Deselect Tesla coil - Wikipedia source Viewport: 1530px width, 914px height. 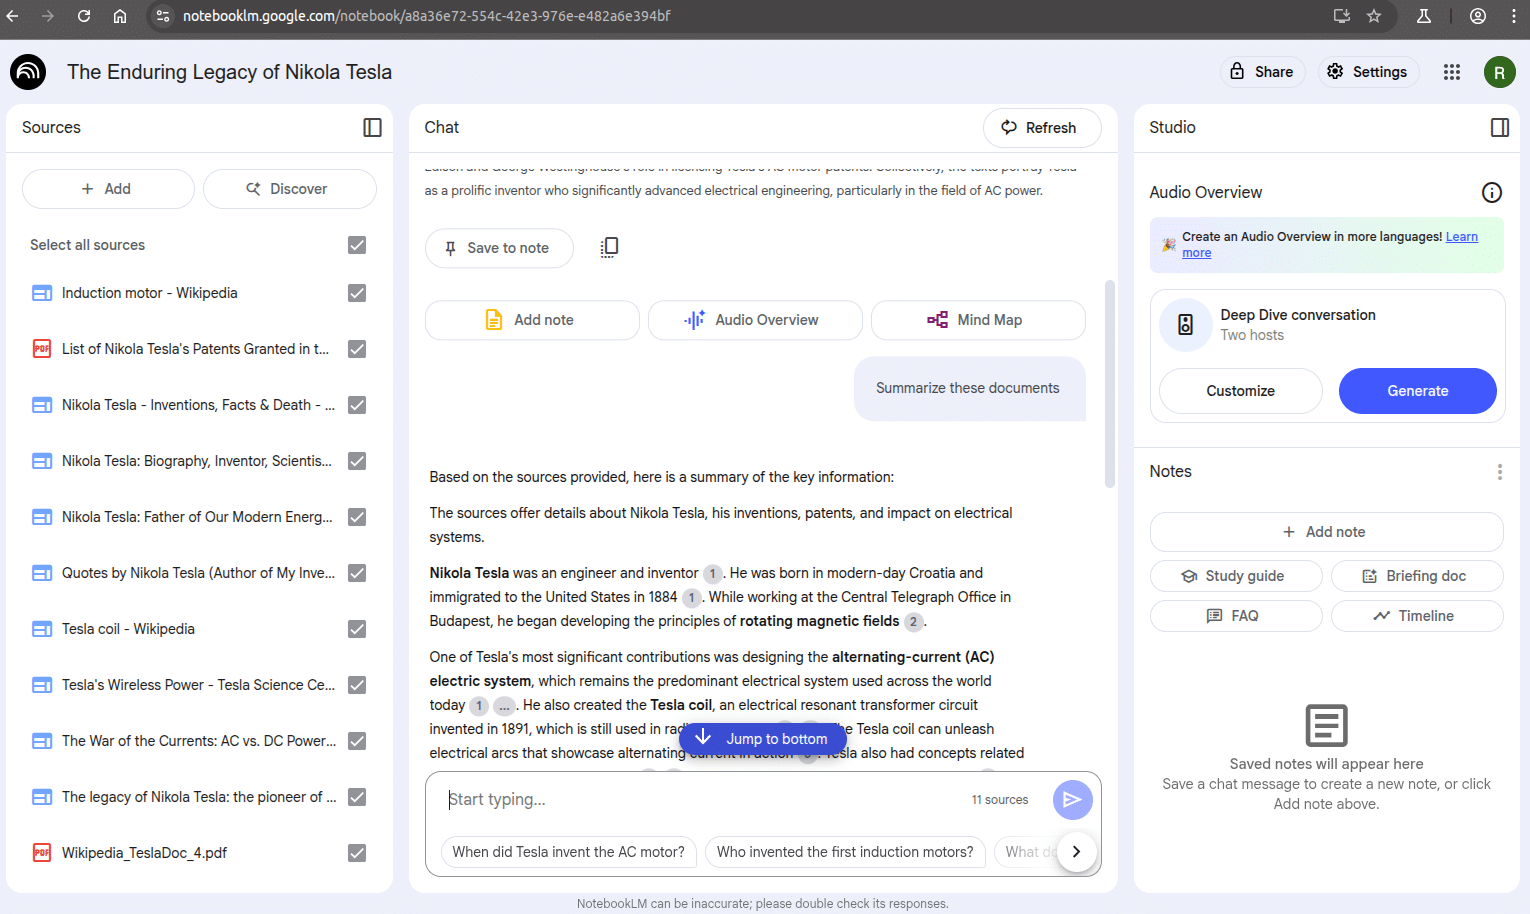pos(357,629)
